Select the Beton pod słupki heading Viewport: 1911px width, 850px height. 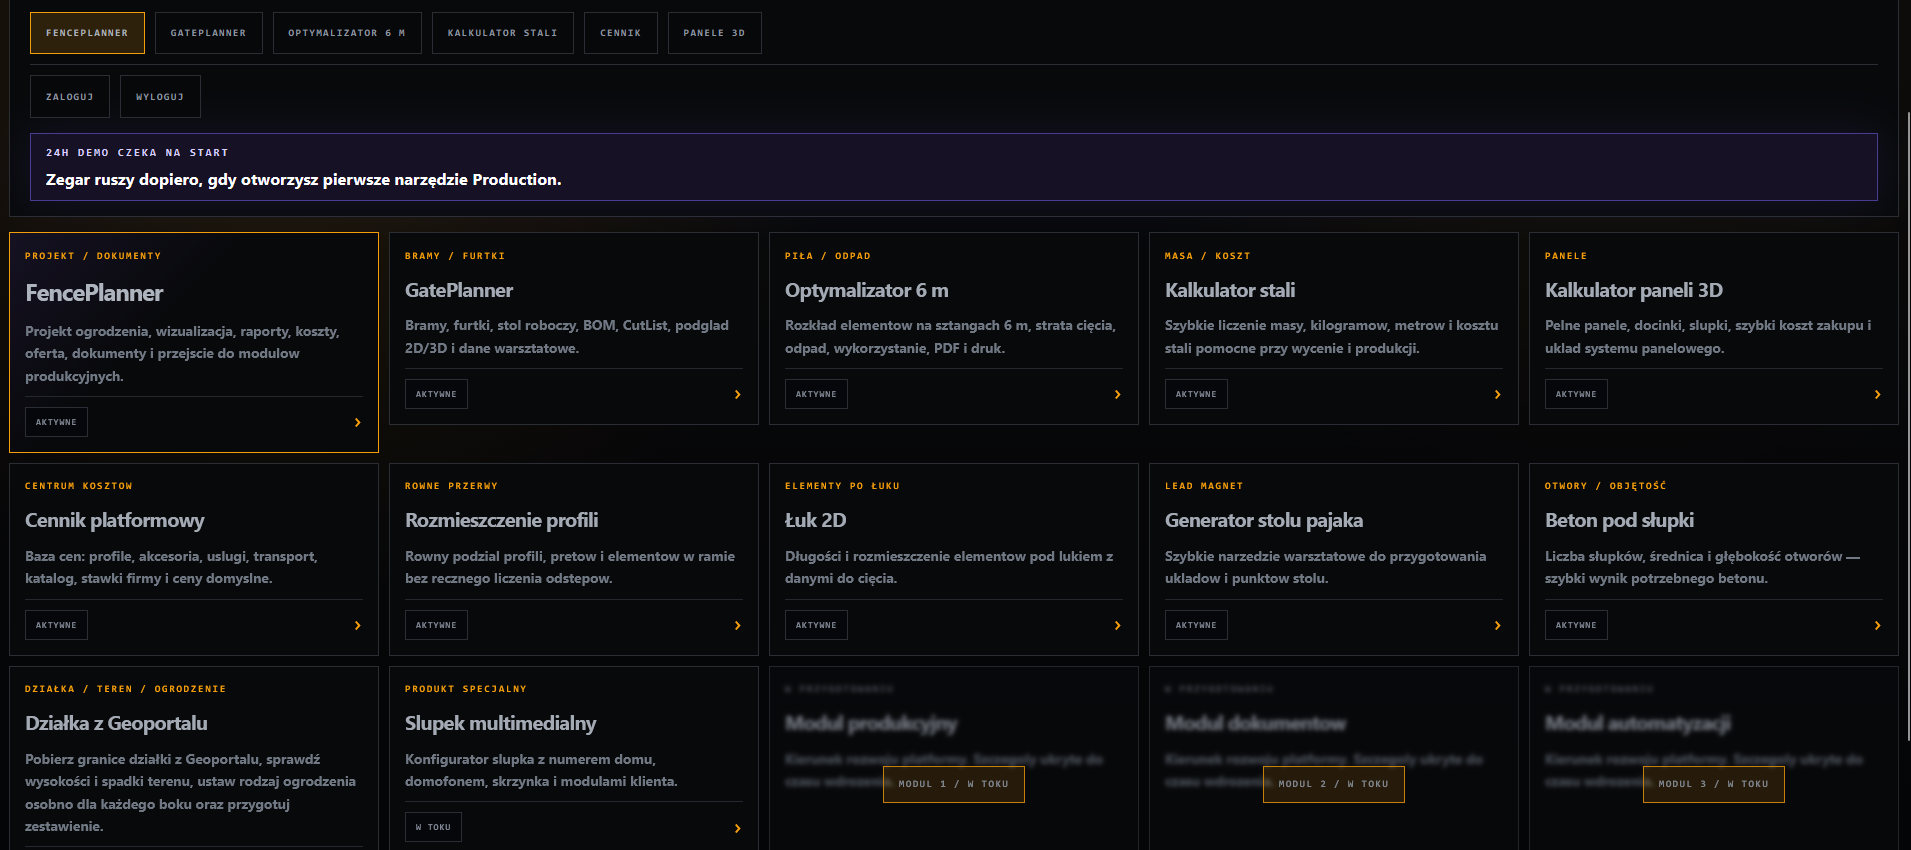click(x=1620, y=520)
